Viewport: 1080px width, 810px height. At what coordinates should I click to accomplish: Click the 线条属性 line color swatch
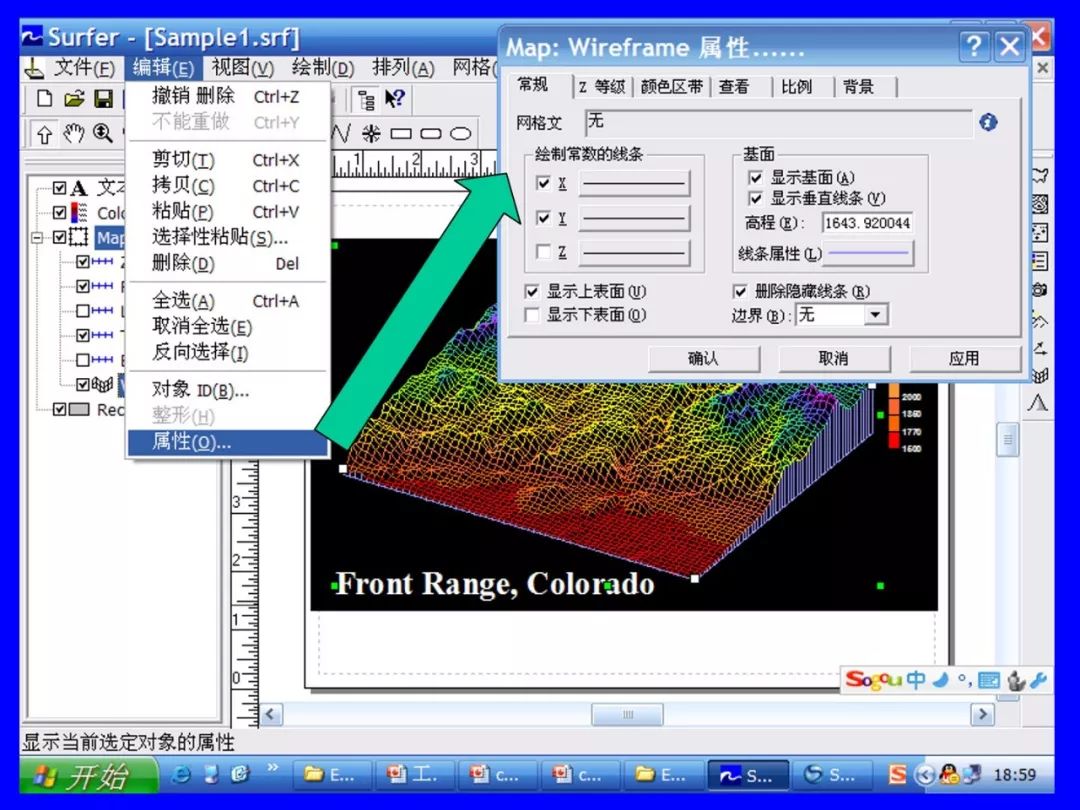click(869, 254)
